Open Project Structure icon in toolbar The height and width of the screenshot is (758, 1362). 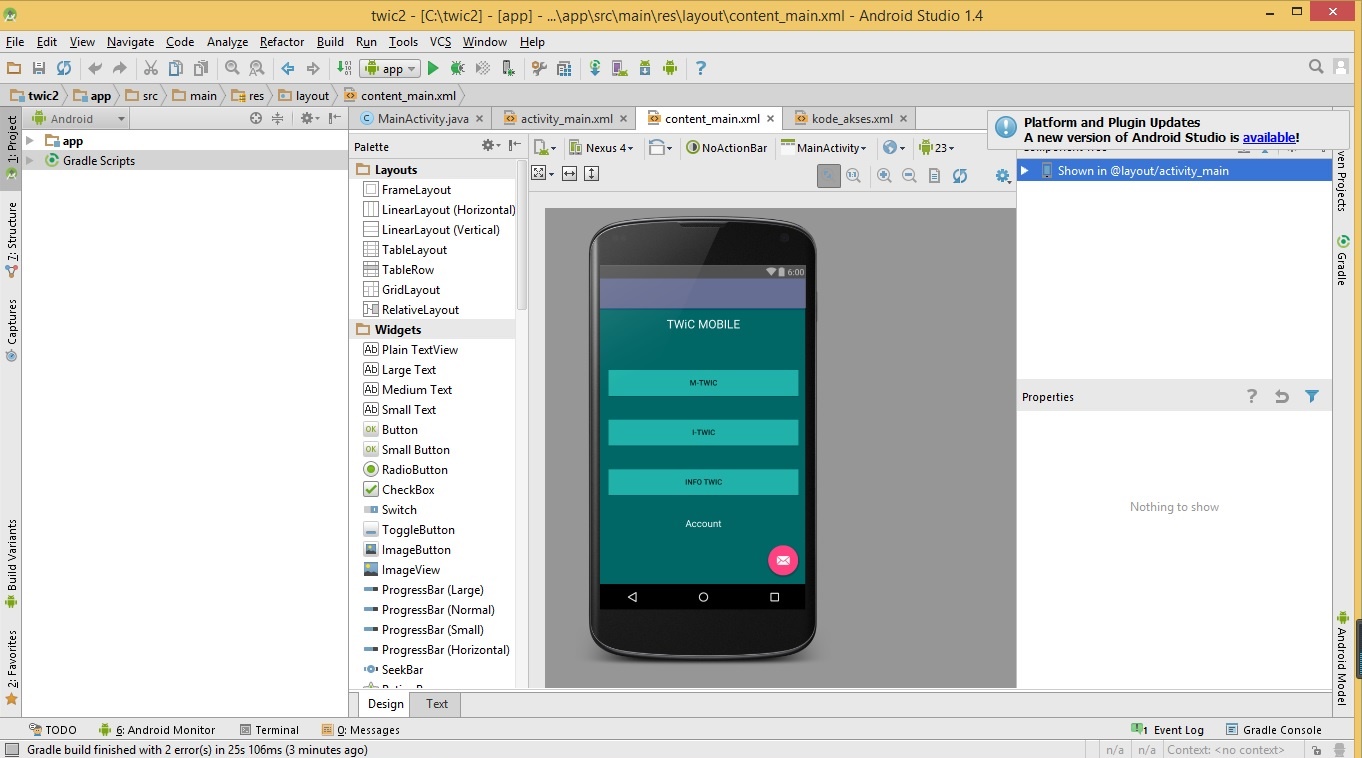coord(564,68)
